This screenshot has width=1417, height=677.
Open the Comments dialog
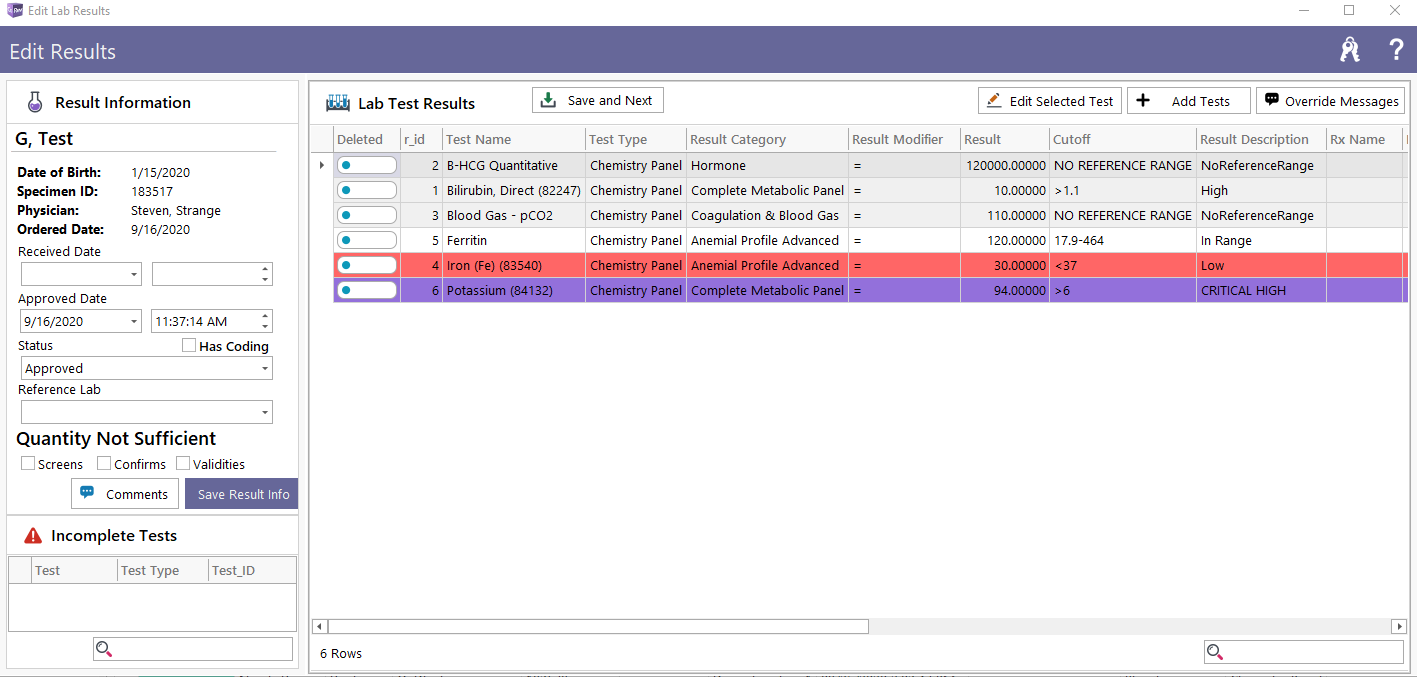125,494
